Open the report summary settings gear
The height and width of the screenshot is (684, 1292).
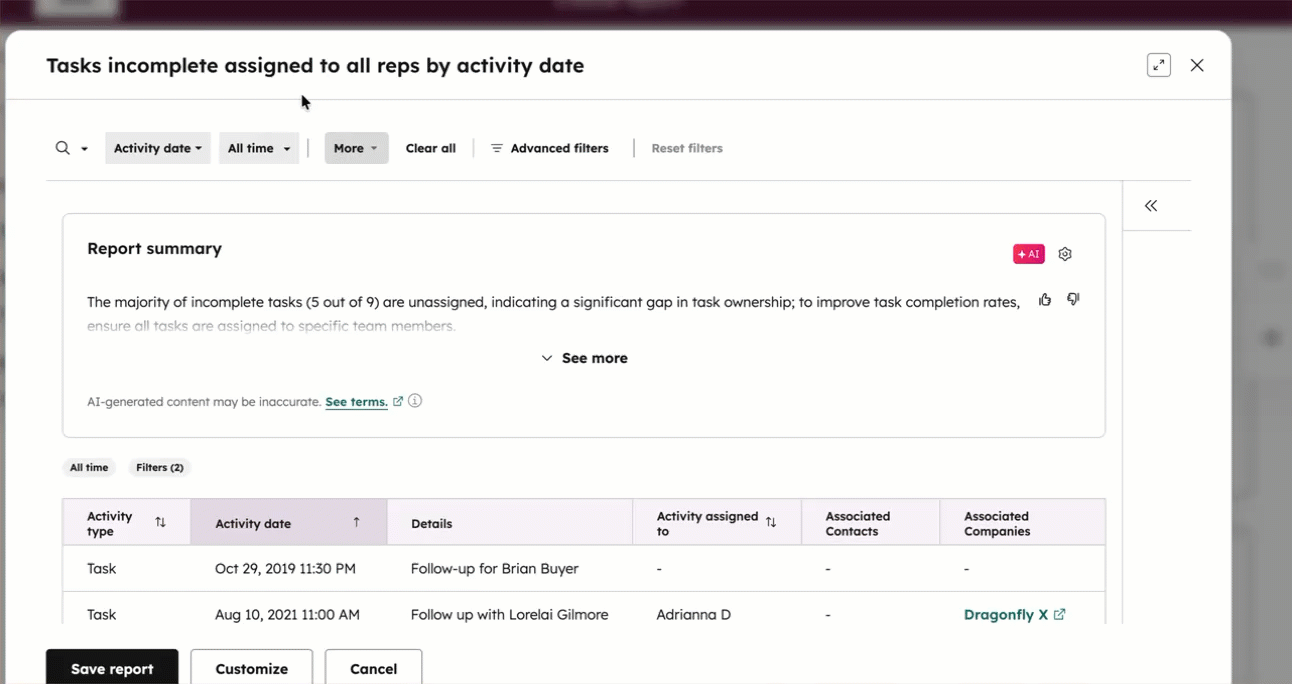pos(1064,253)
